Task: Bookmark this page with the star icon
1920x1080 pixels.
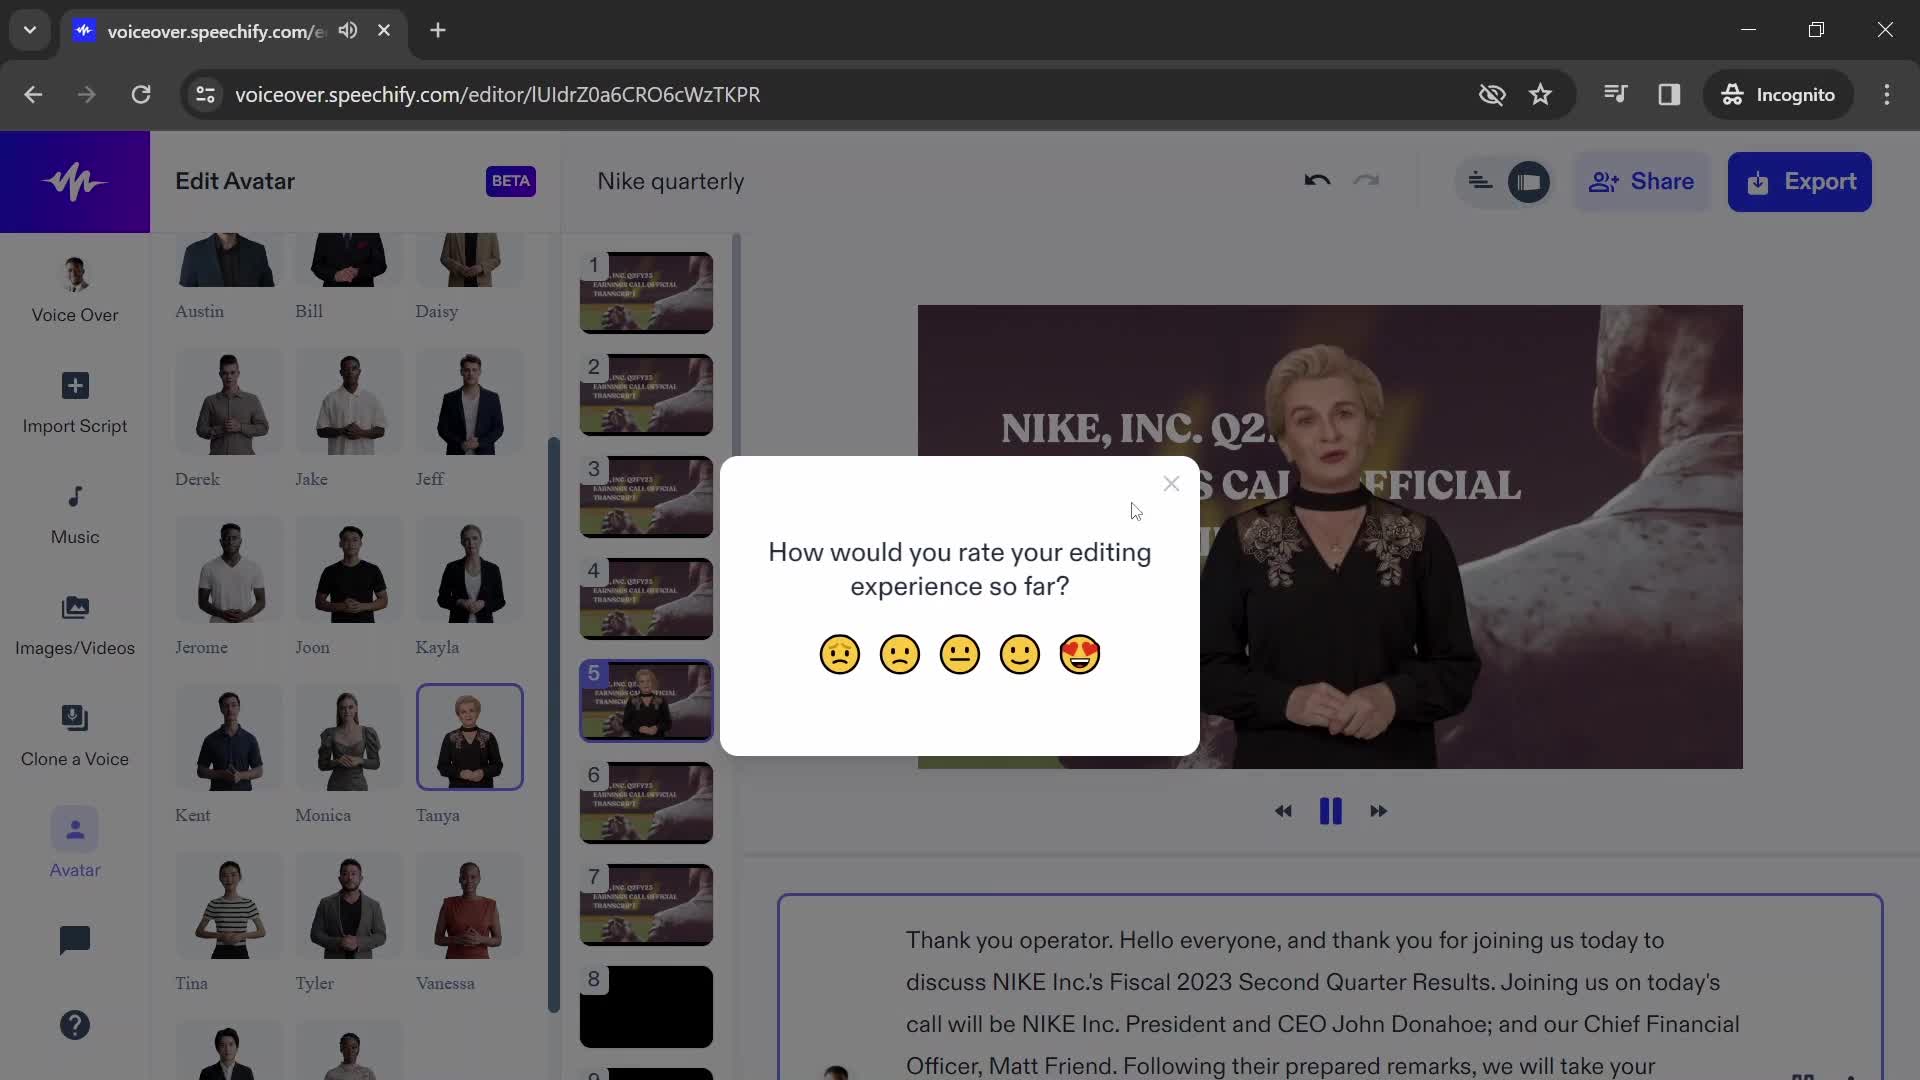Action: pos(1540,94)
